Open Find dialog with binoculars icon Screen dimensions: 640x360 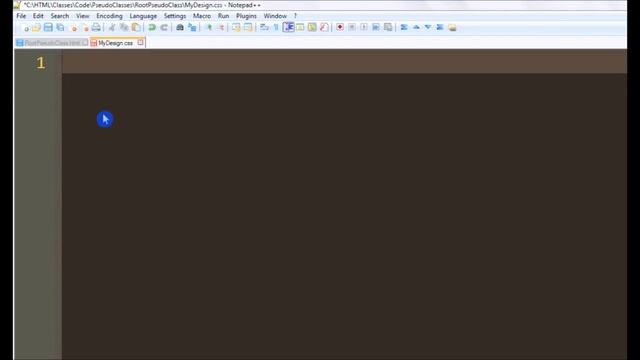[180, 28]
